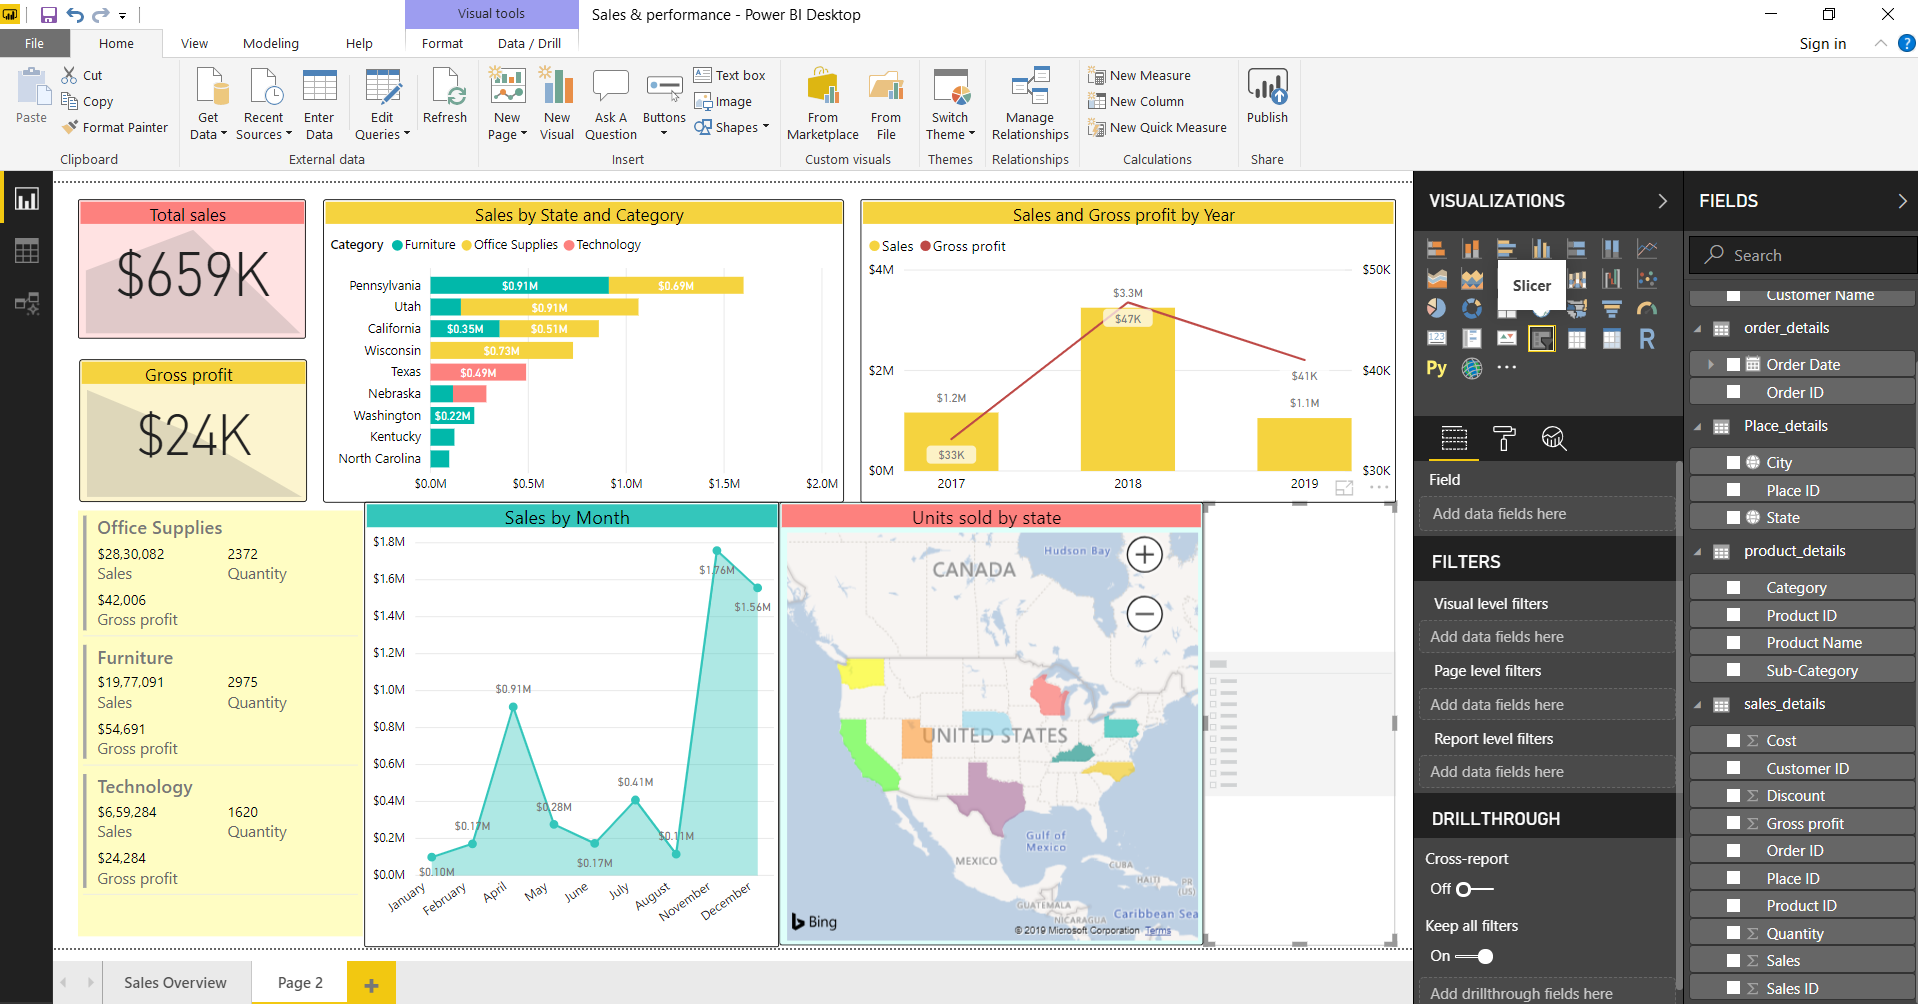Check the Product Name field checkbox
This screenshot has height=1004, width=1918.
pos(1734,642)
